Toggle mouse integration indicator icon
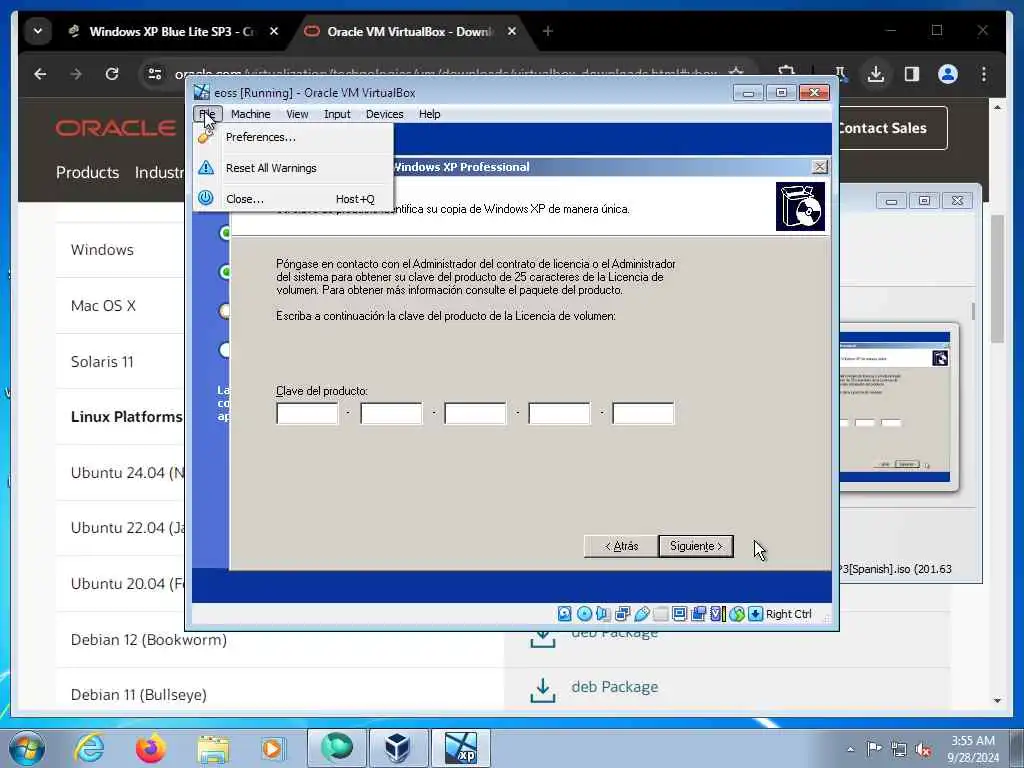Screen dimensions: 1024x768 point(737,614)
